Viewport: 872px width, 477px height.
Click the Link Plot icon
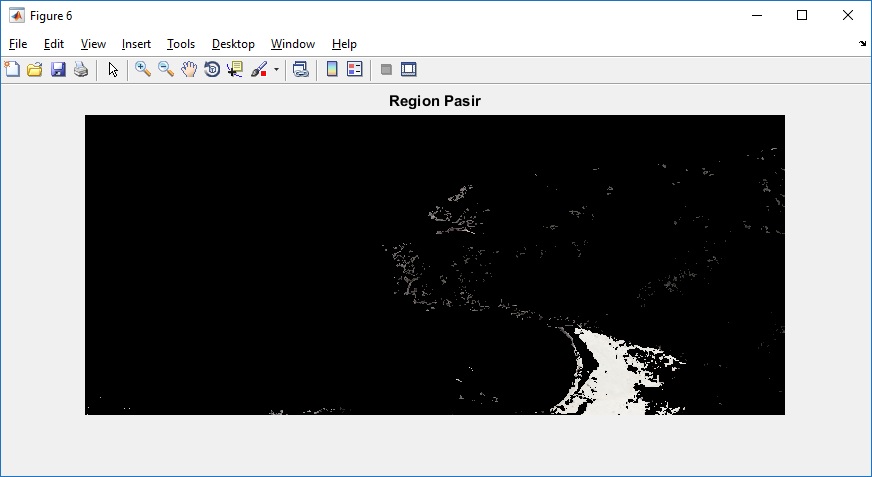pos(300,70)
